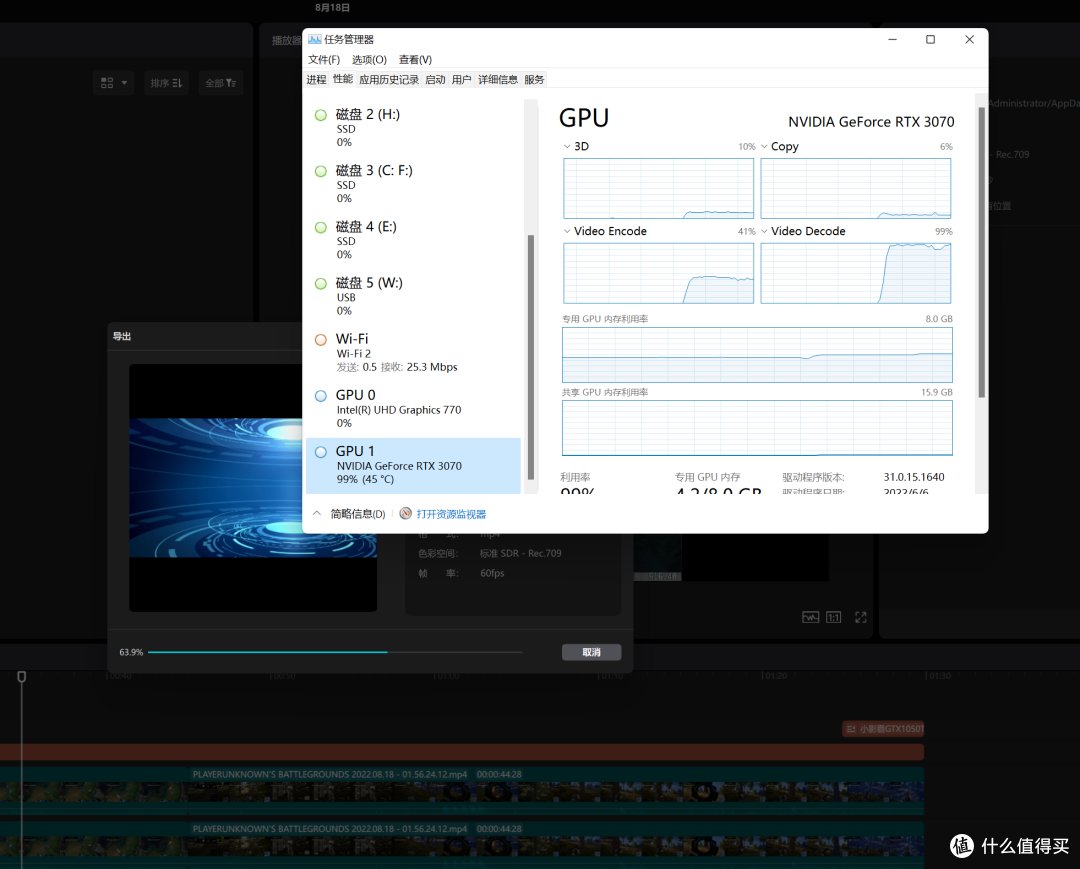The image size is (1080, 869).
Task: Click the waveform scope icon in player
Action: [810, 618]
